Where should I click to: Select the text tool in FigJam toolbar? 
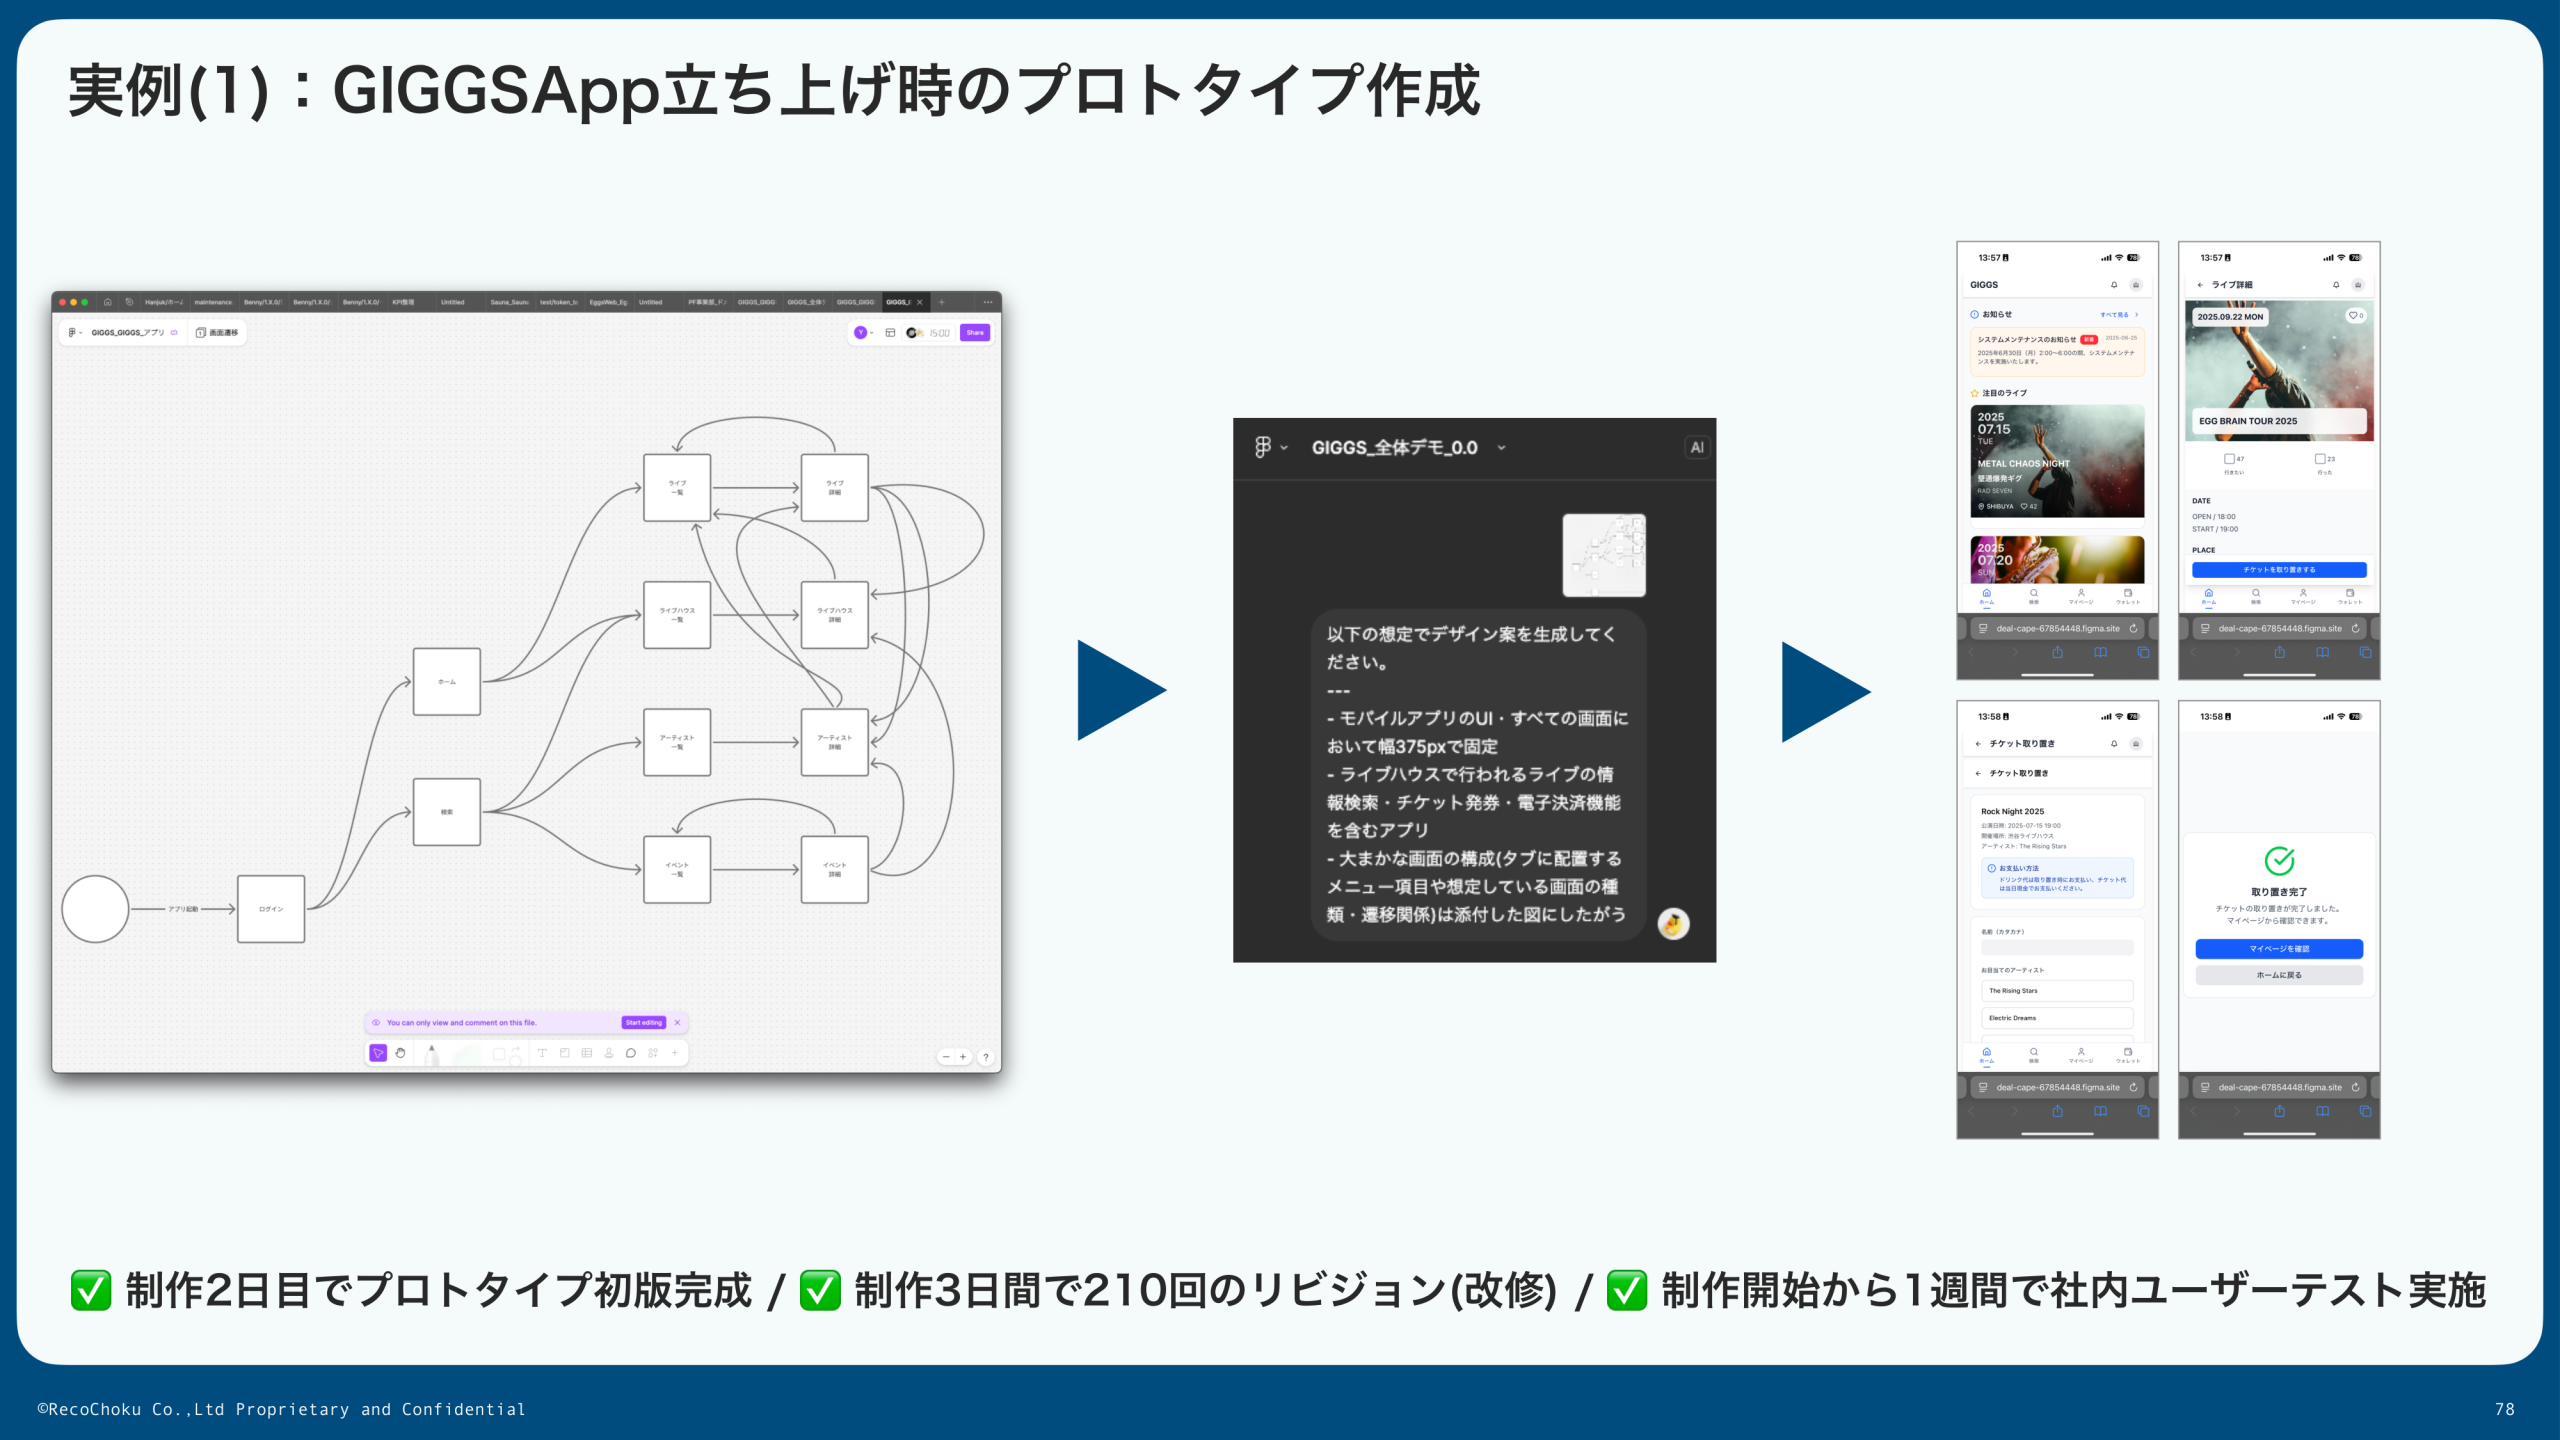[542, 1053]
